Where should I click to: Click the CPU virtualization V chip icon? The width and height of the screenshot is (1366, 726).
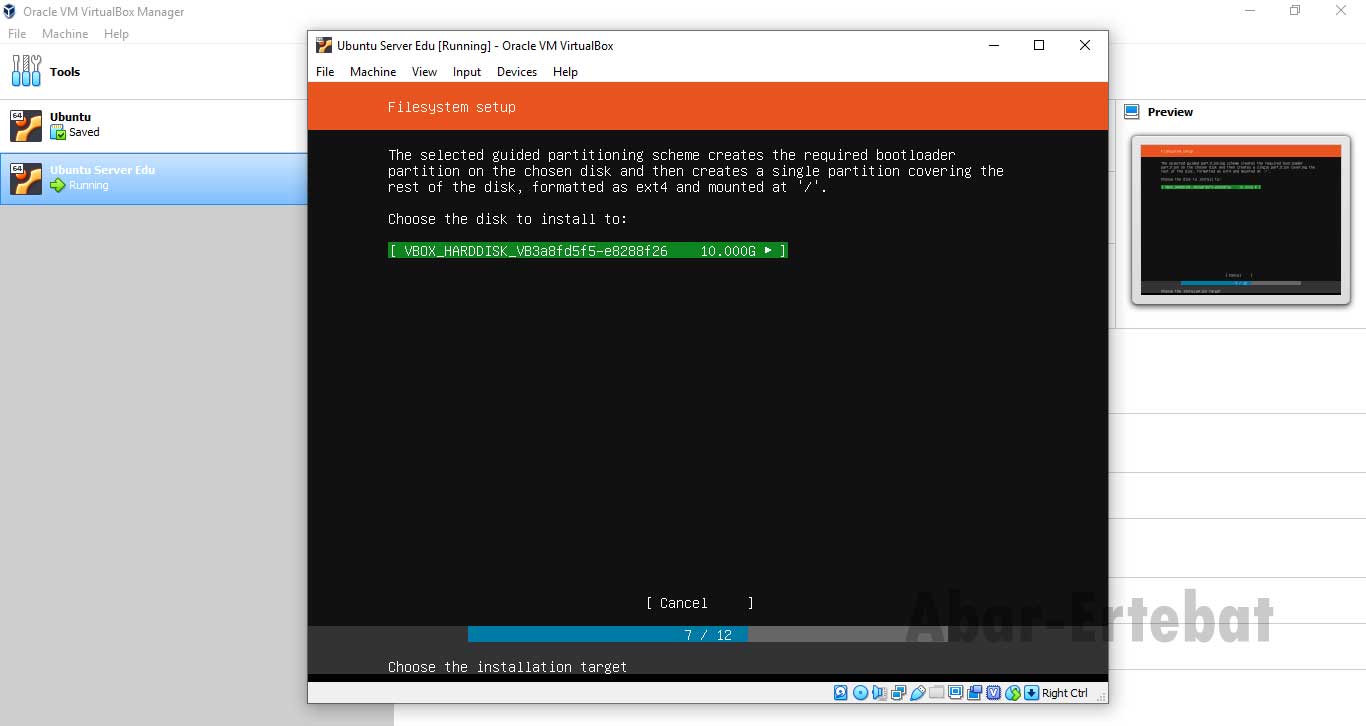tap(993, 692)
